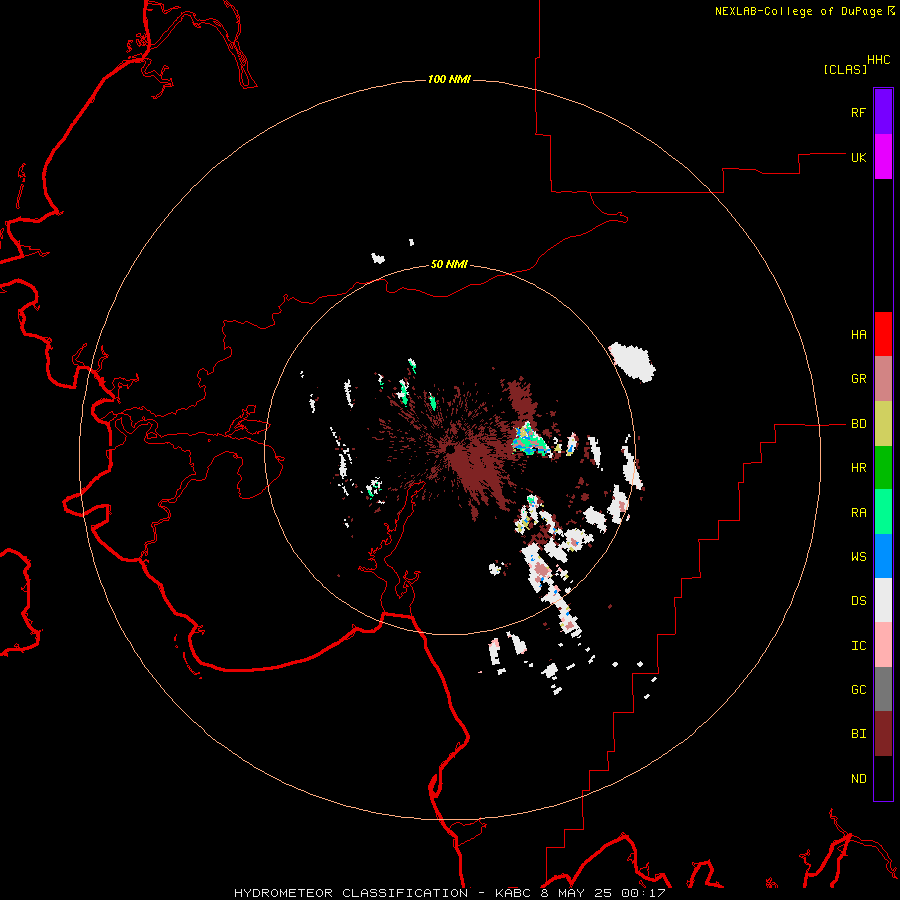Click the HHC product label

coord(878,59)
